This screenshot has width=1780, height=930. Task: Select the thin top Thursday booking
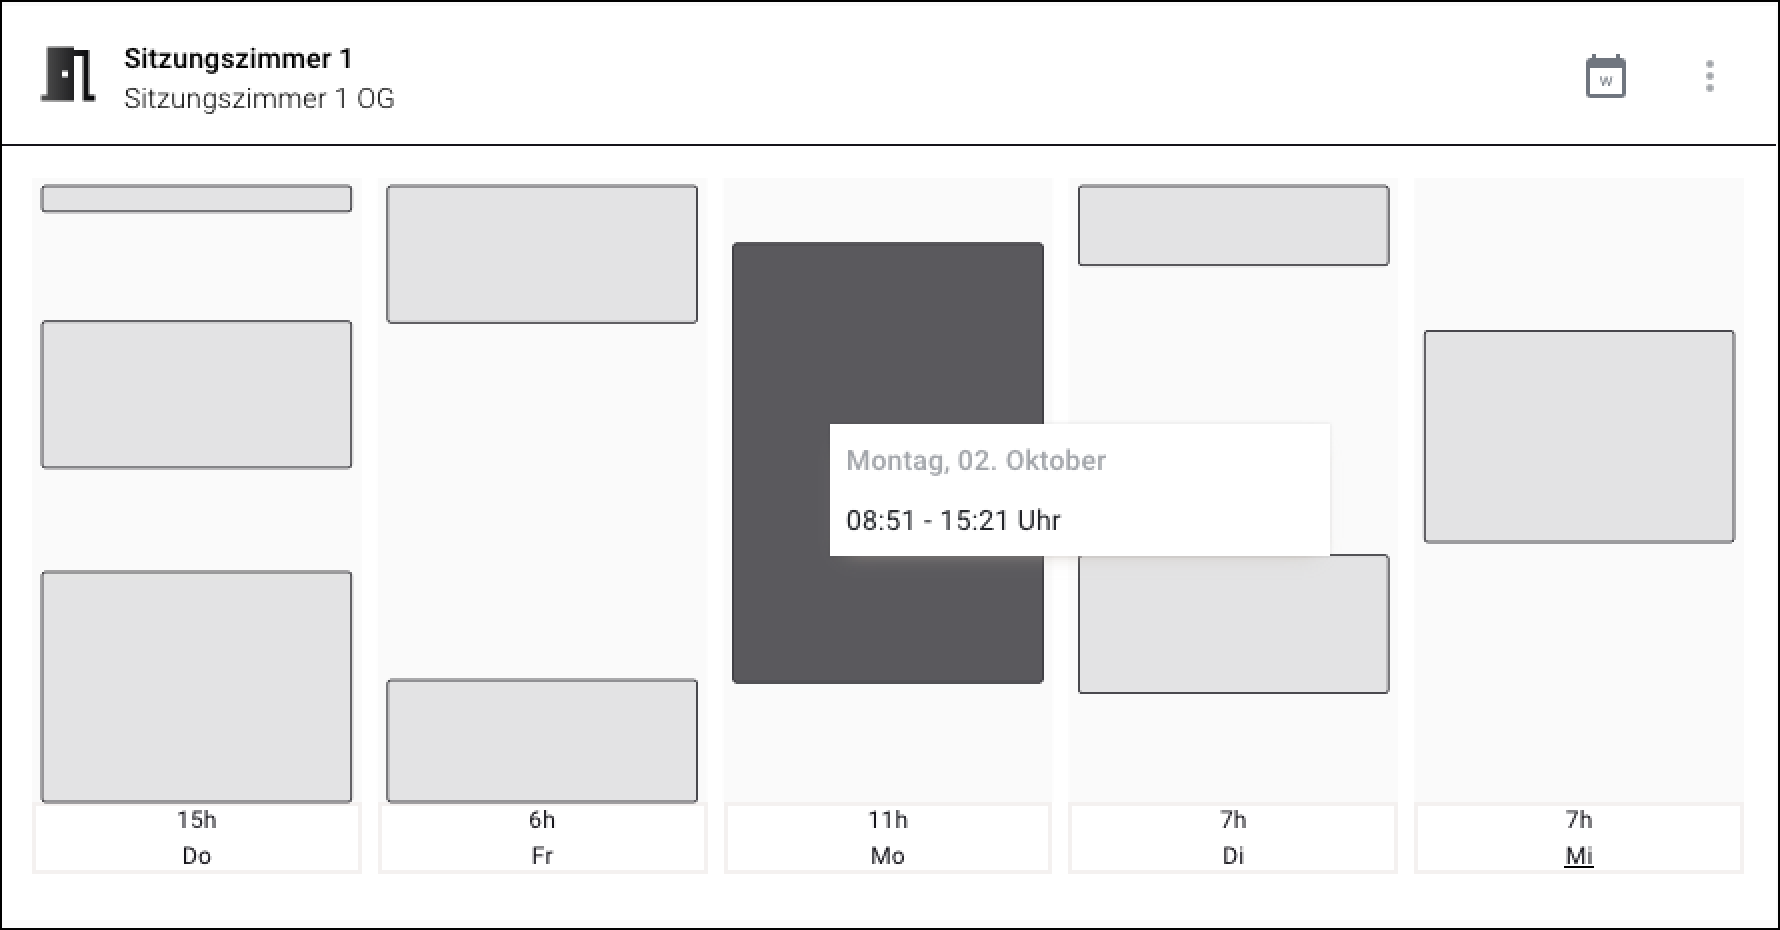196,198
